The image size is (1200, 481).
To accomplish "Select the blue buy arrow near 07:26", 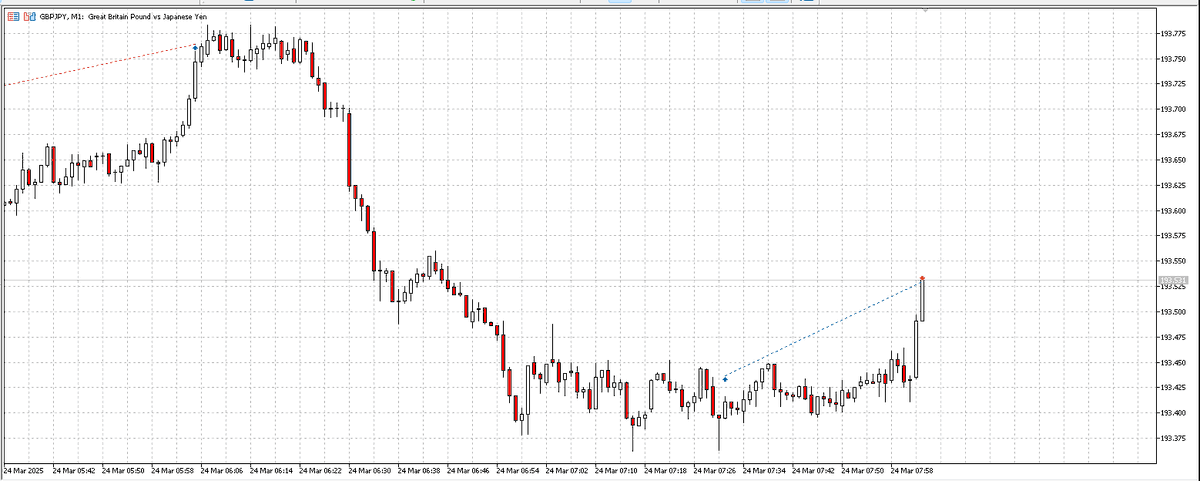I will coord(725,379).
